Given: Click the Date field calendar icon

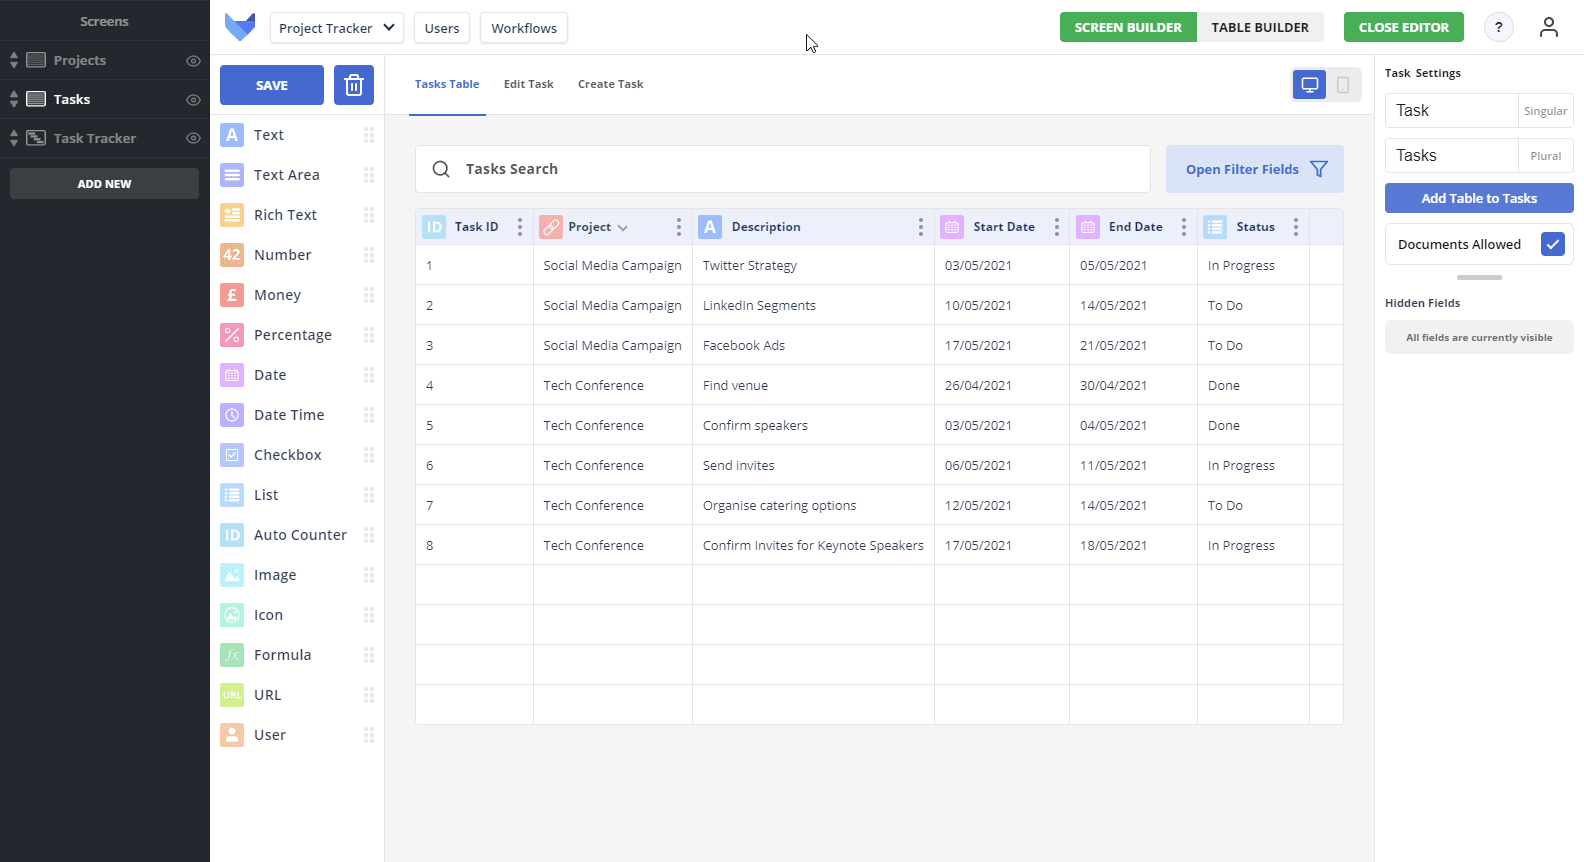Looking at the screenshot, I should (x=232, y=375).
